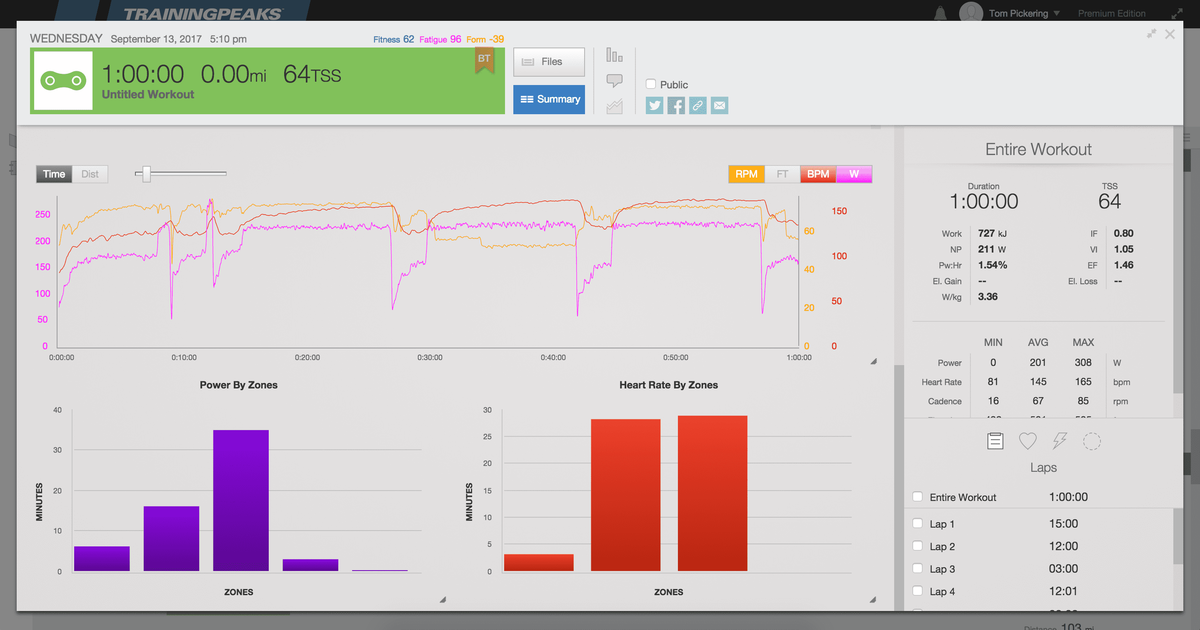Switch to the Dist tab
The width and height of the screenshot is (1200, 630).
click(x=90, y=173)
